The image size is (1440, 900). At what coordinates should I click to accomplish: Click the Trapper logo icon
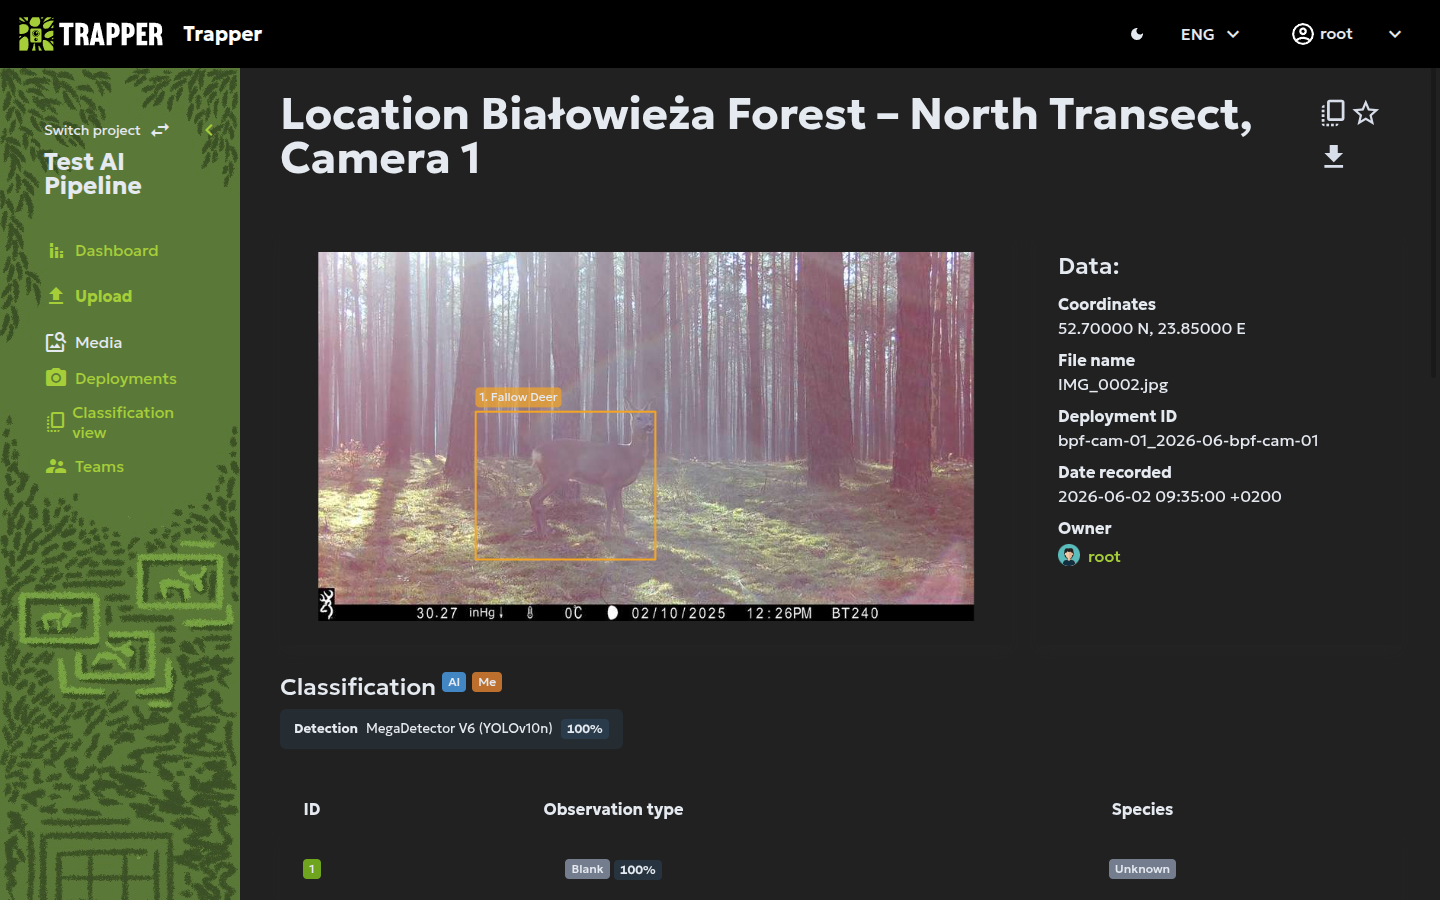pos(36,34)
